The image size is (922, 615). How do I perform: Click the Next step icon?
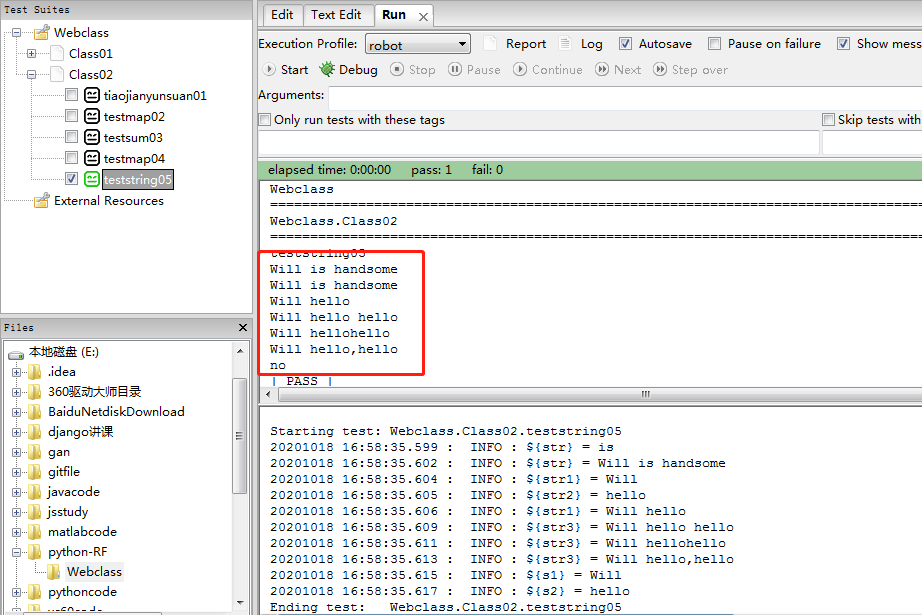[x=602, y=69]
